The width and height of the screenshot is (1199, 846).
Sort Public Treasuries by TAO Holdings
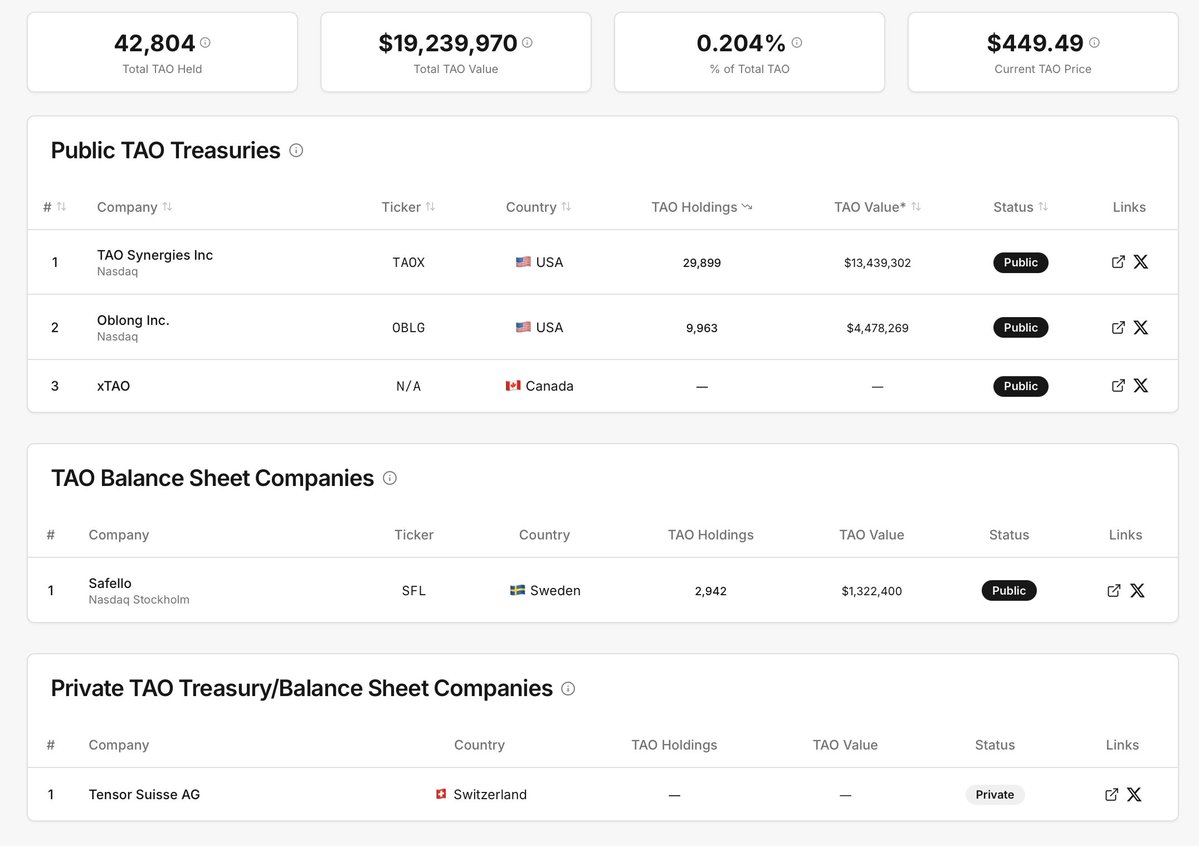(x=702, y=207)
